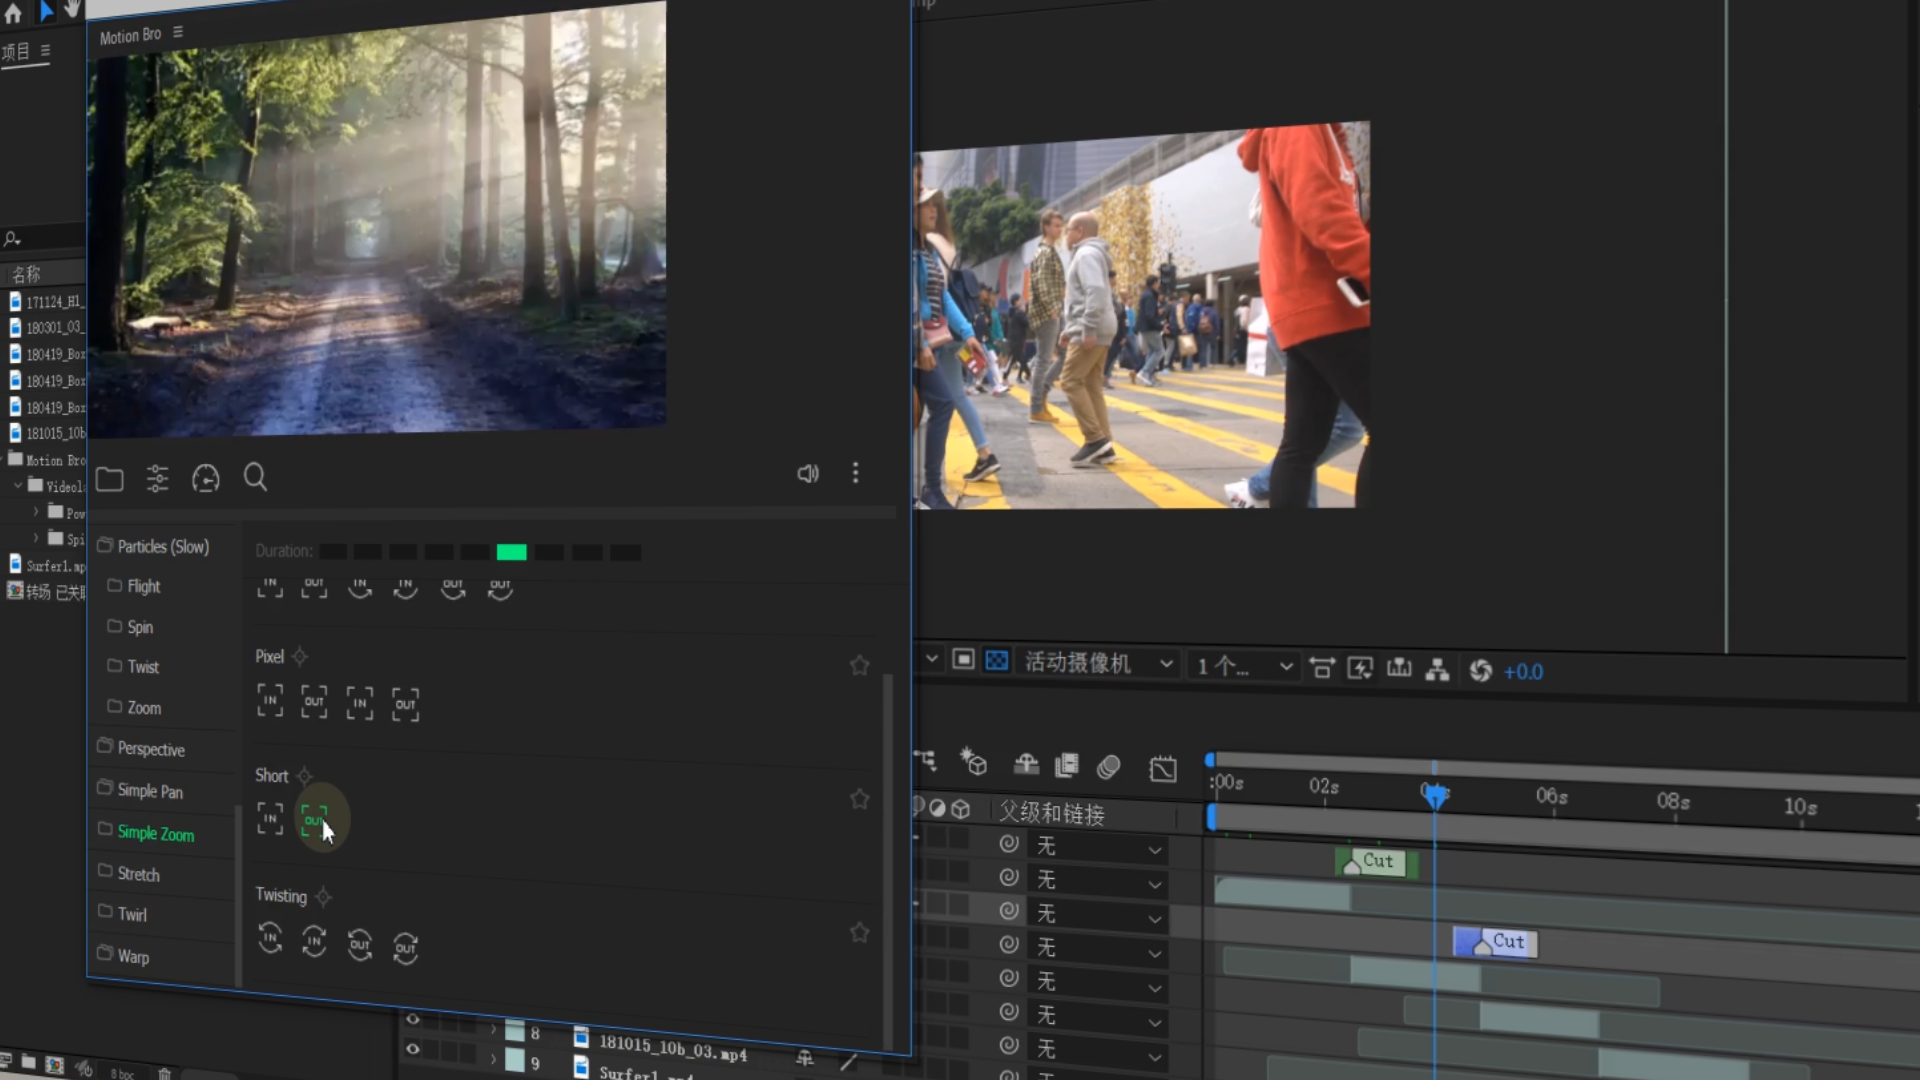Click the blue Cut marker on timeline

[x=1495, y=942]
